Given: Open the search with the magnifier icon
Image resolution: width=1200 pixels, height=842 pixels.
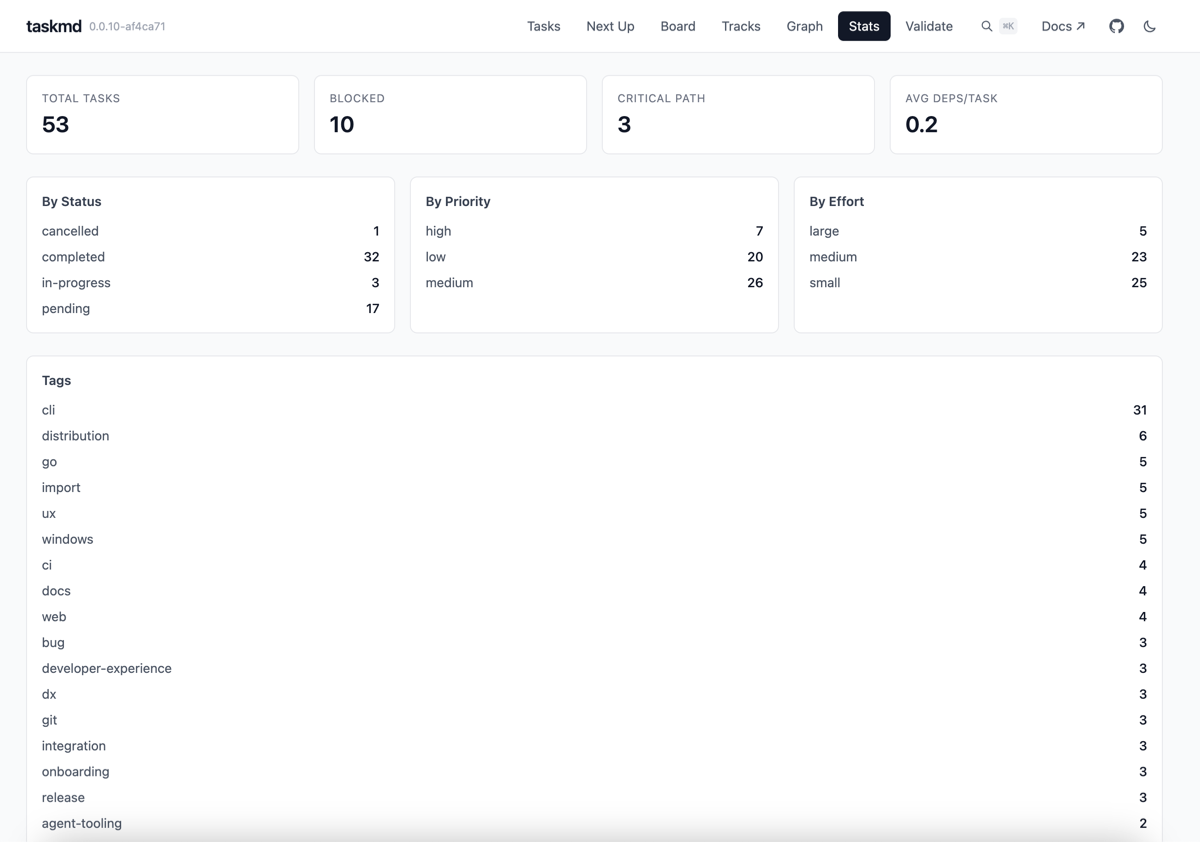Looking at the screenshot, I should (x=986, y=26).
